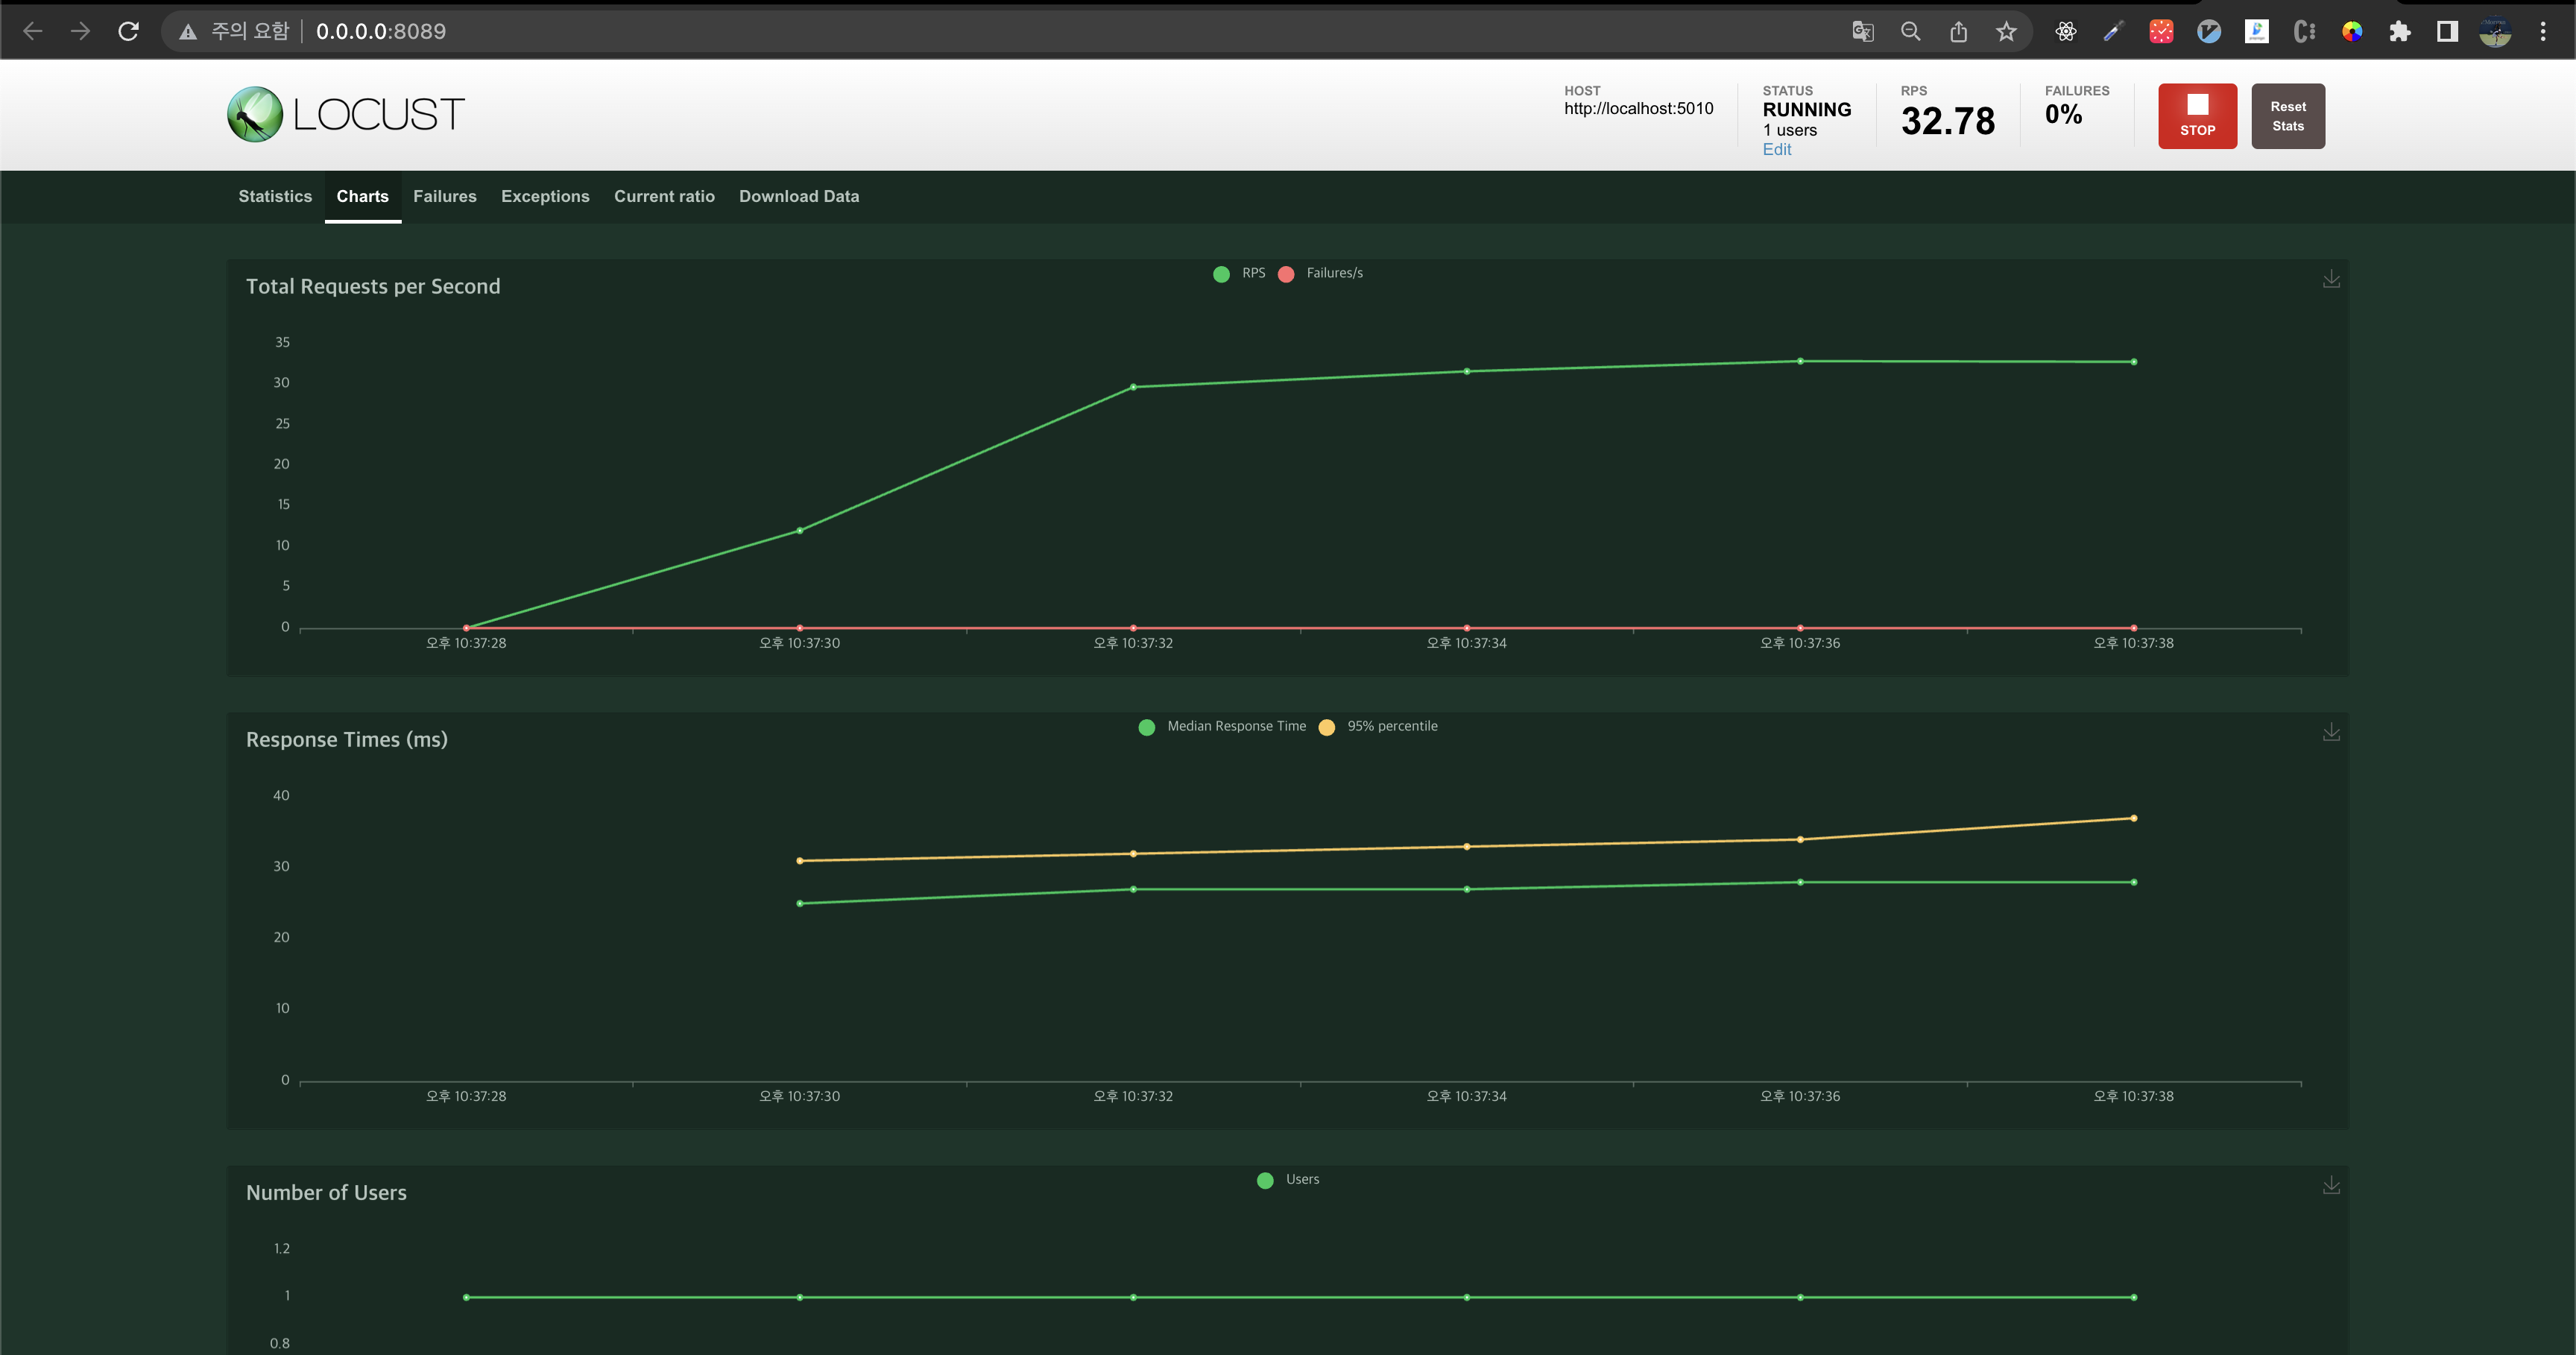Open the React DevTools extension icon
The image size is (2576, 1355).
tap(2065, 31)
